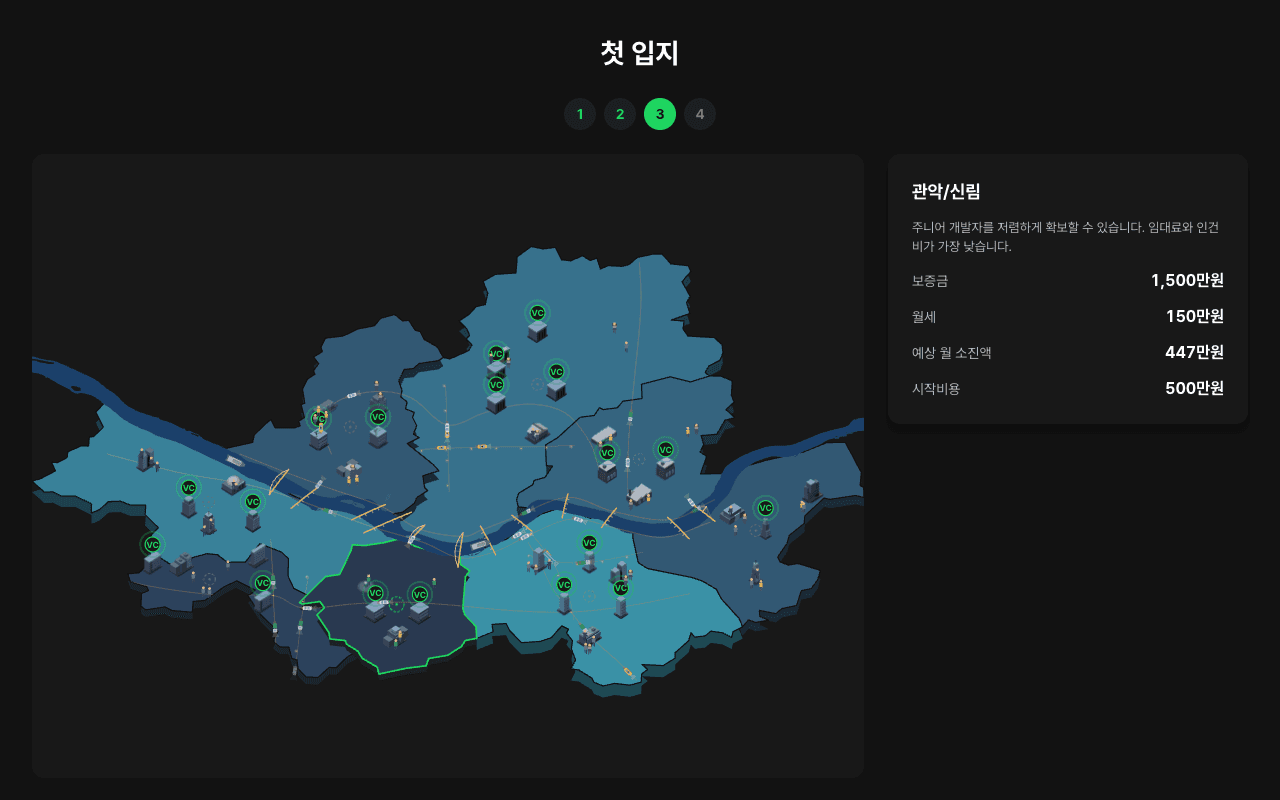Image resolution: width=1280 pixels, height=800 pixels.
Task: Click the 447만원 burn value
Action: pos(1194,352)
